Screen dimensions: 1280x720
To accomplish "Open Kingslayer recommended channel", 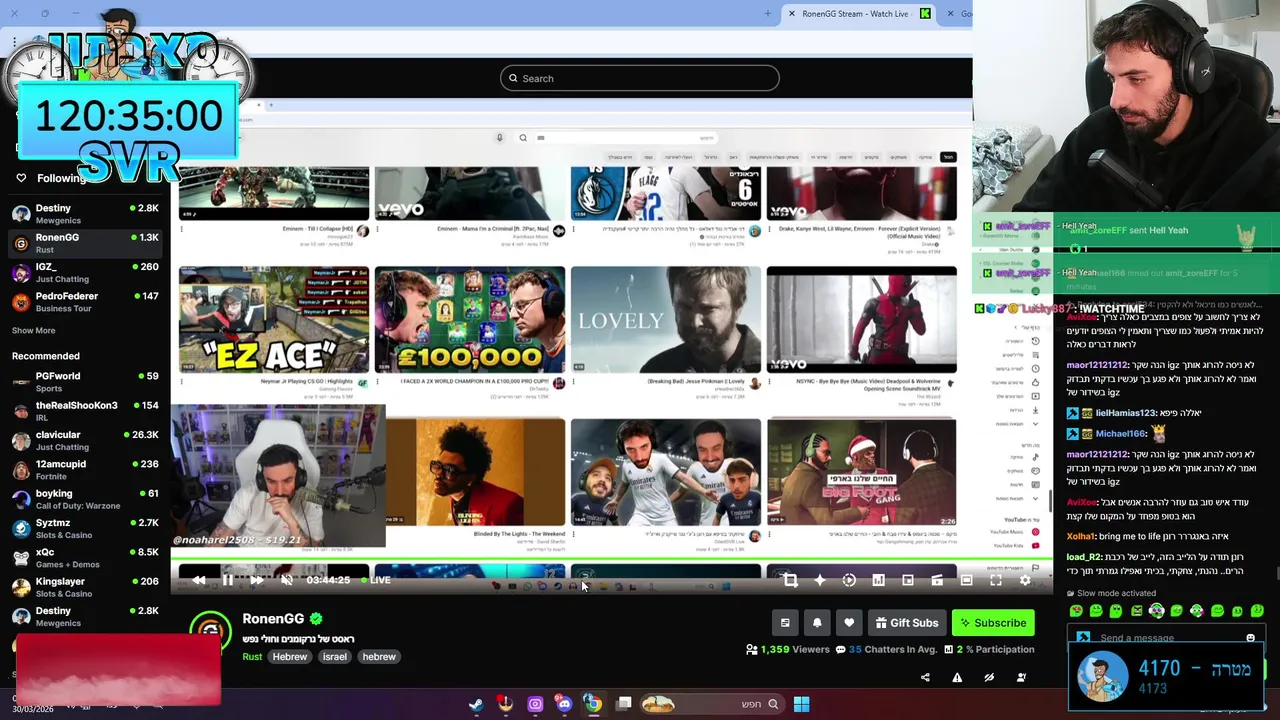I will [85, 587].
